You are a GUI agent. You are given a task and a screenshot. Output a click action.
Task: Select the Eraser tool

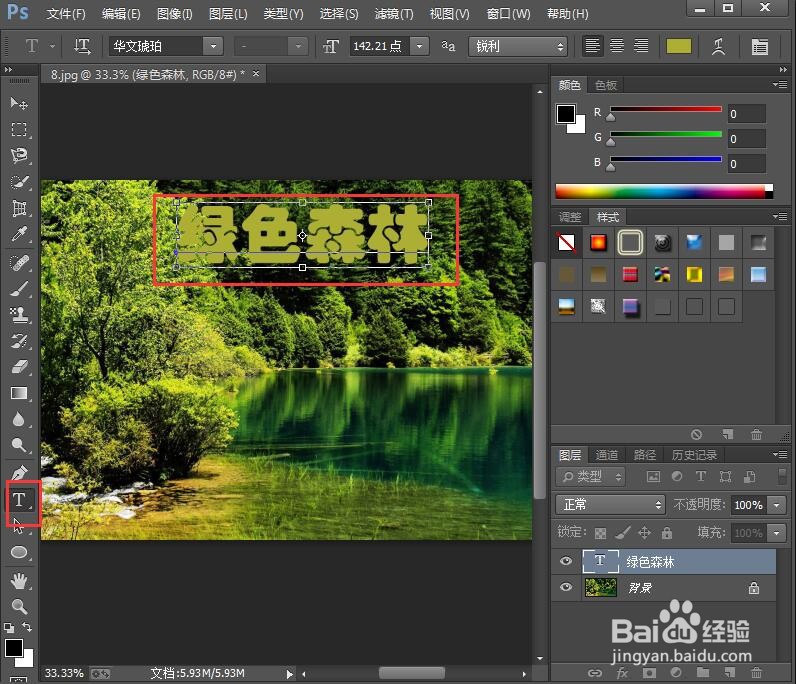[x=19, y=367]
